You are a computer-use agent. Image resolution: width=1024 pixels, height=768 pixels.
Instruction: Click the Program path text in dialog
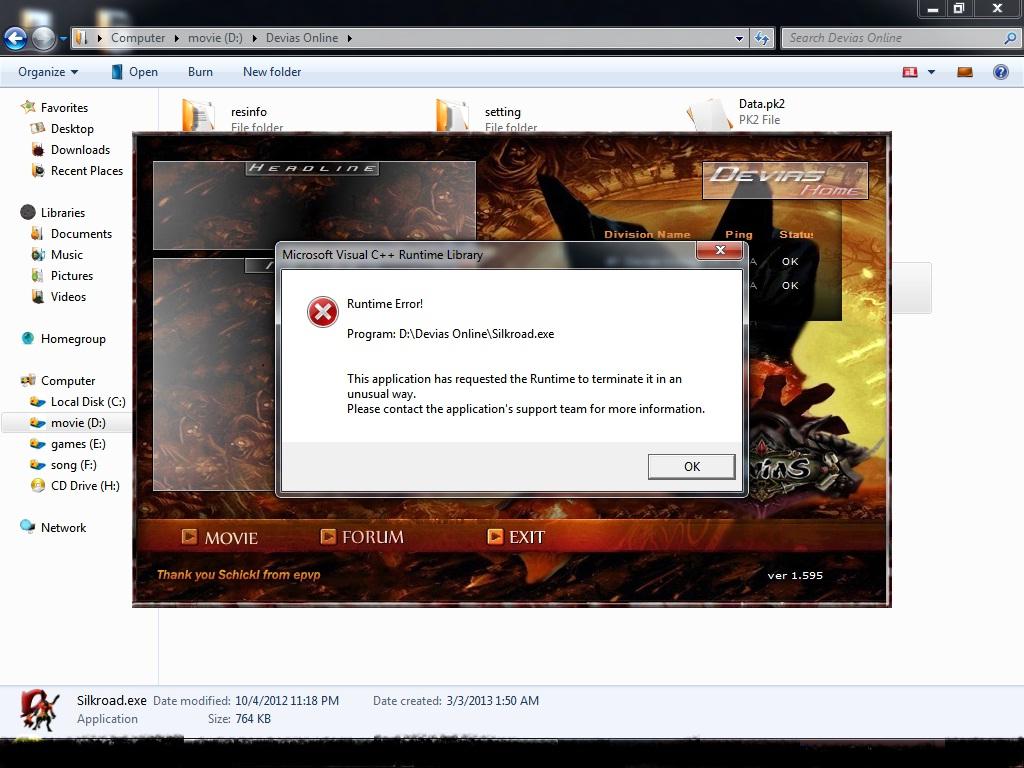(450, 334)
